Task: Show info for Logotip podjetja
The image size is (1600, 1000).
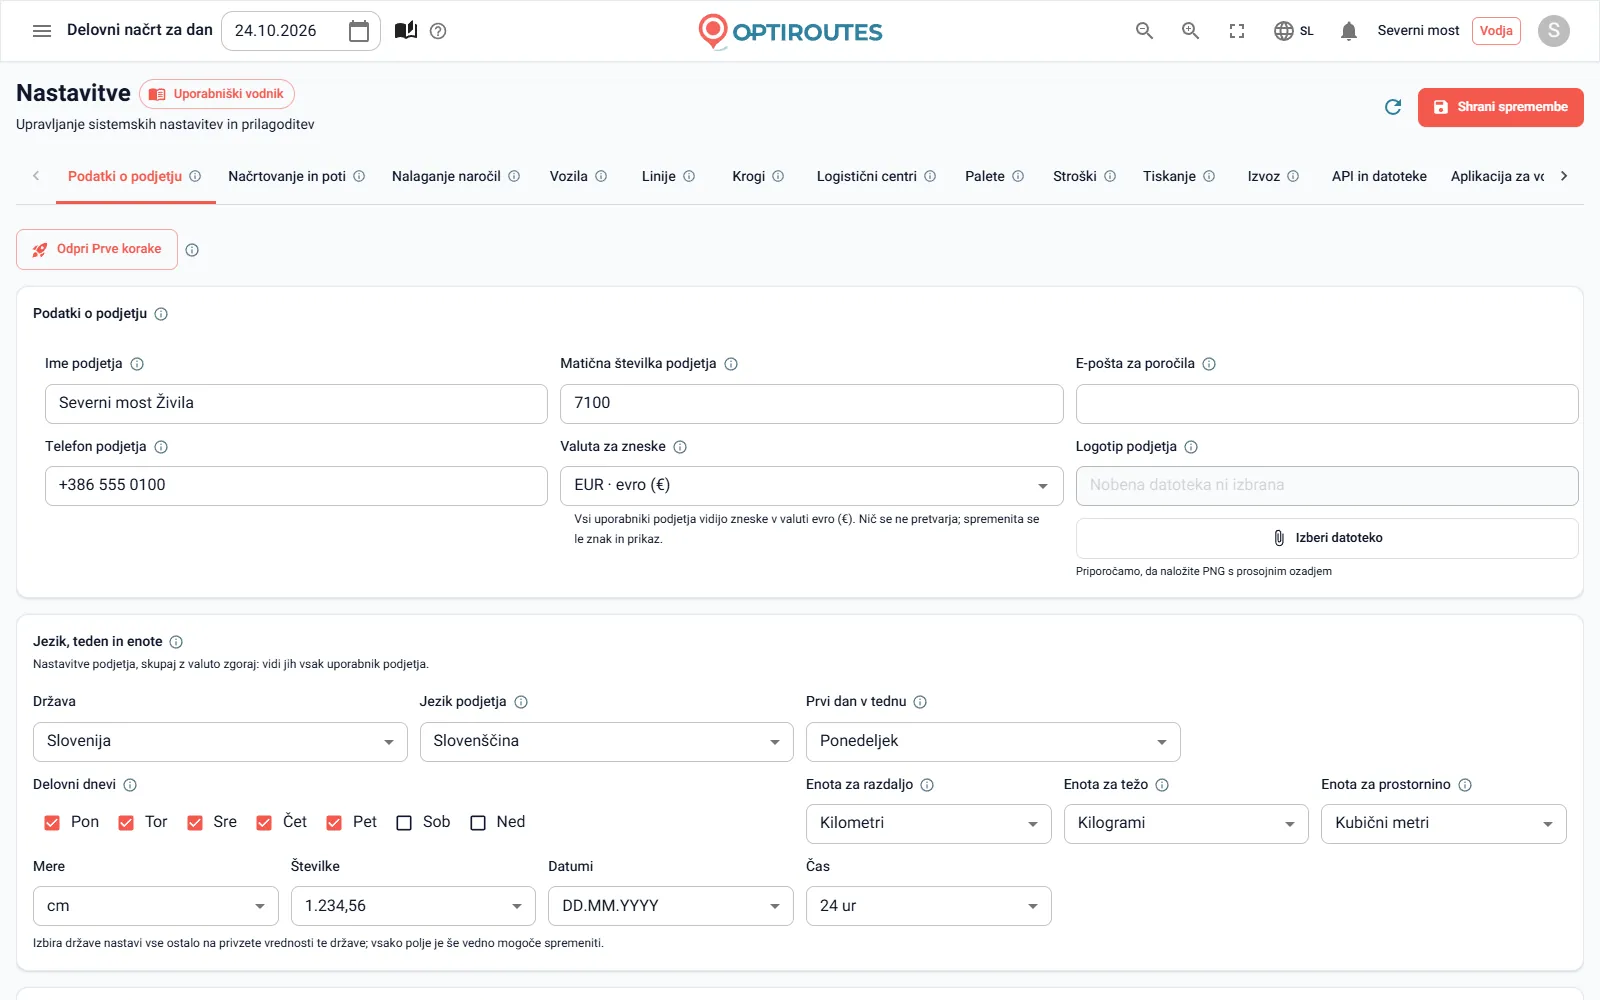Action: [1191, 447]
